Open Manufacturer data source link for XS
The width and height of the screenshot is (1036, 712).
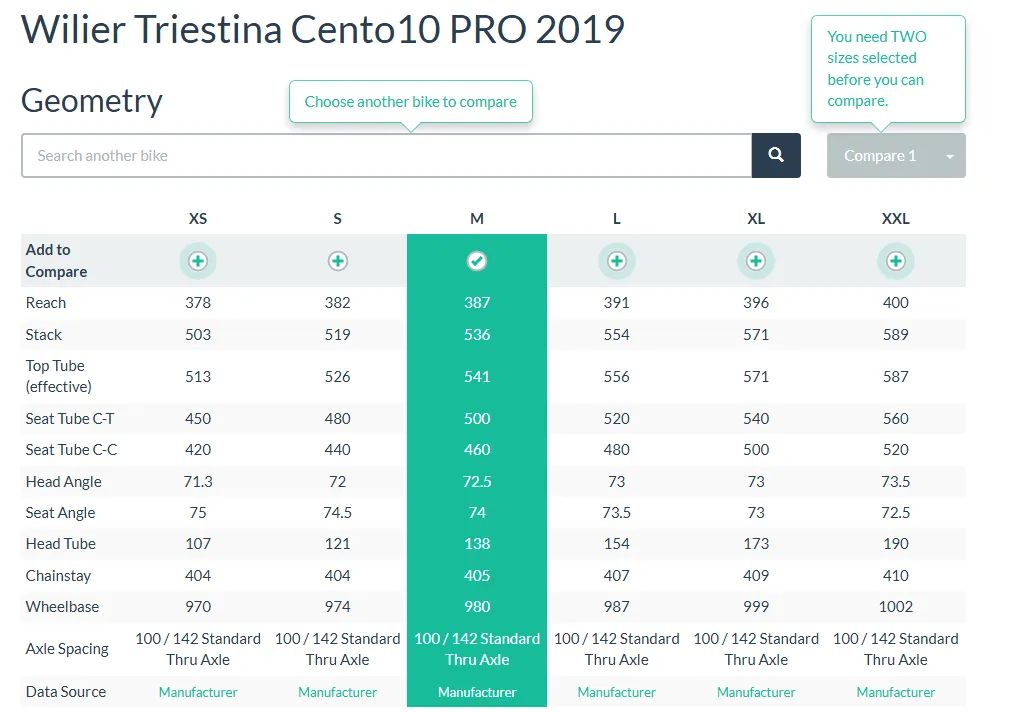click(198, 692)
